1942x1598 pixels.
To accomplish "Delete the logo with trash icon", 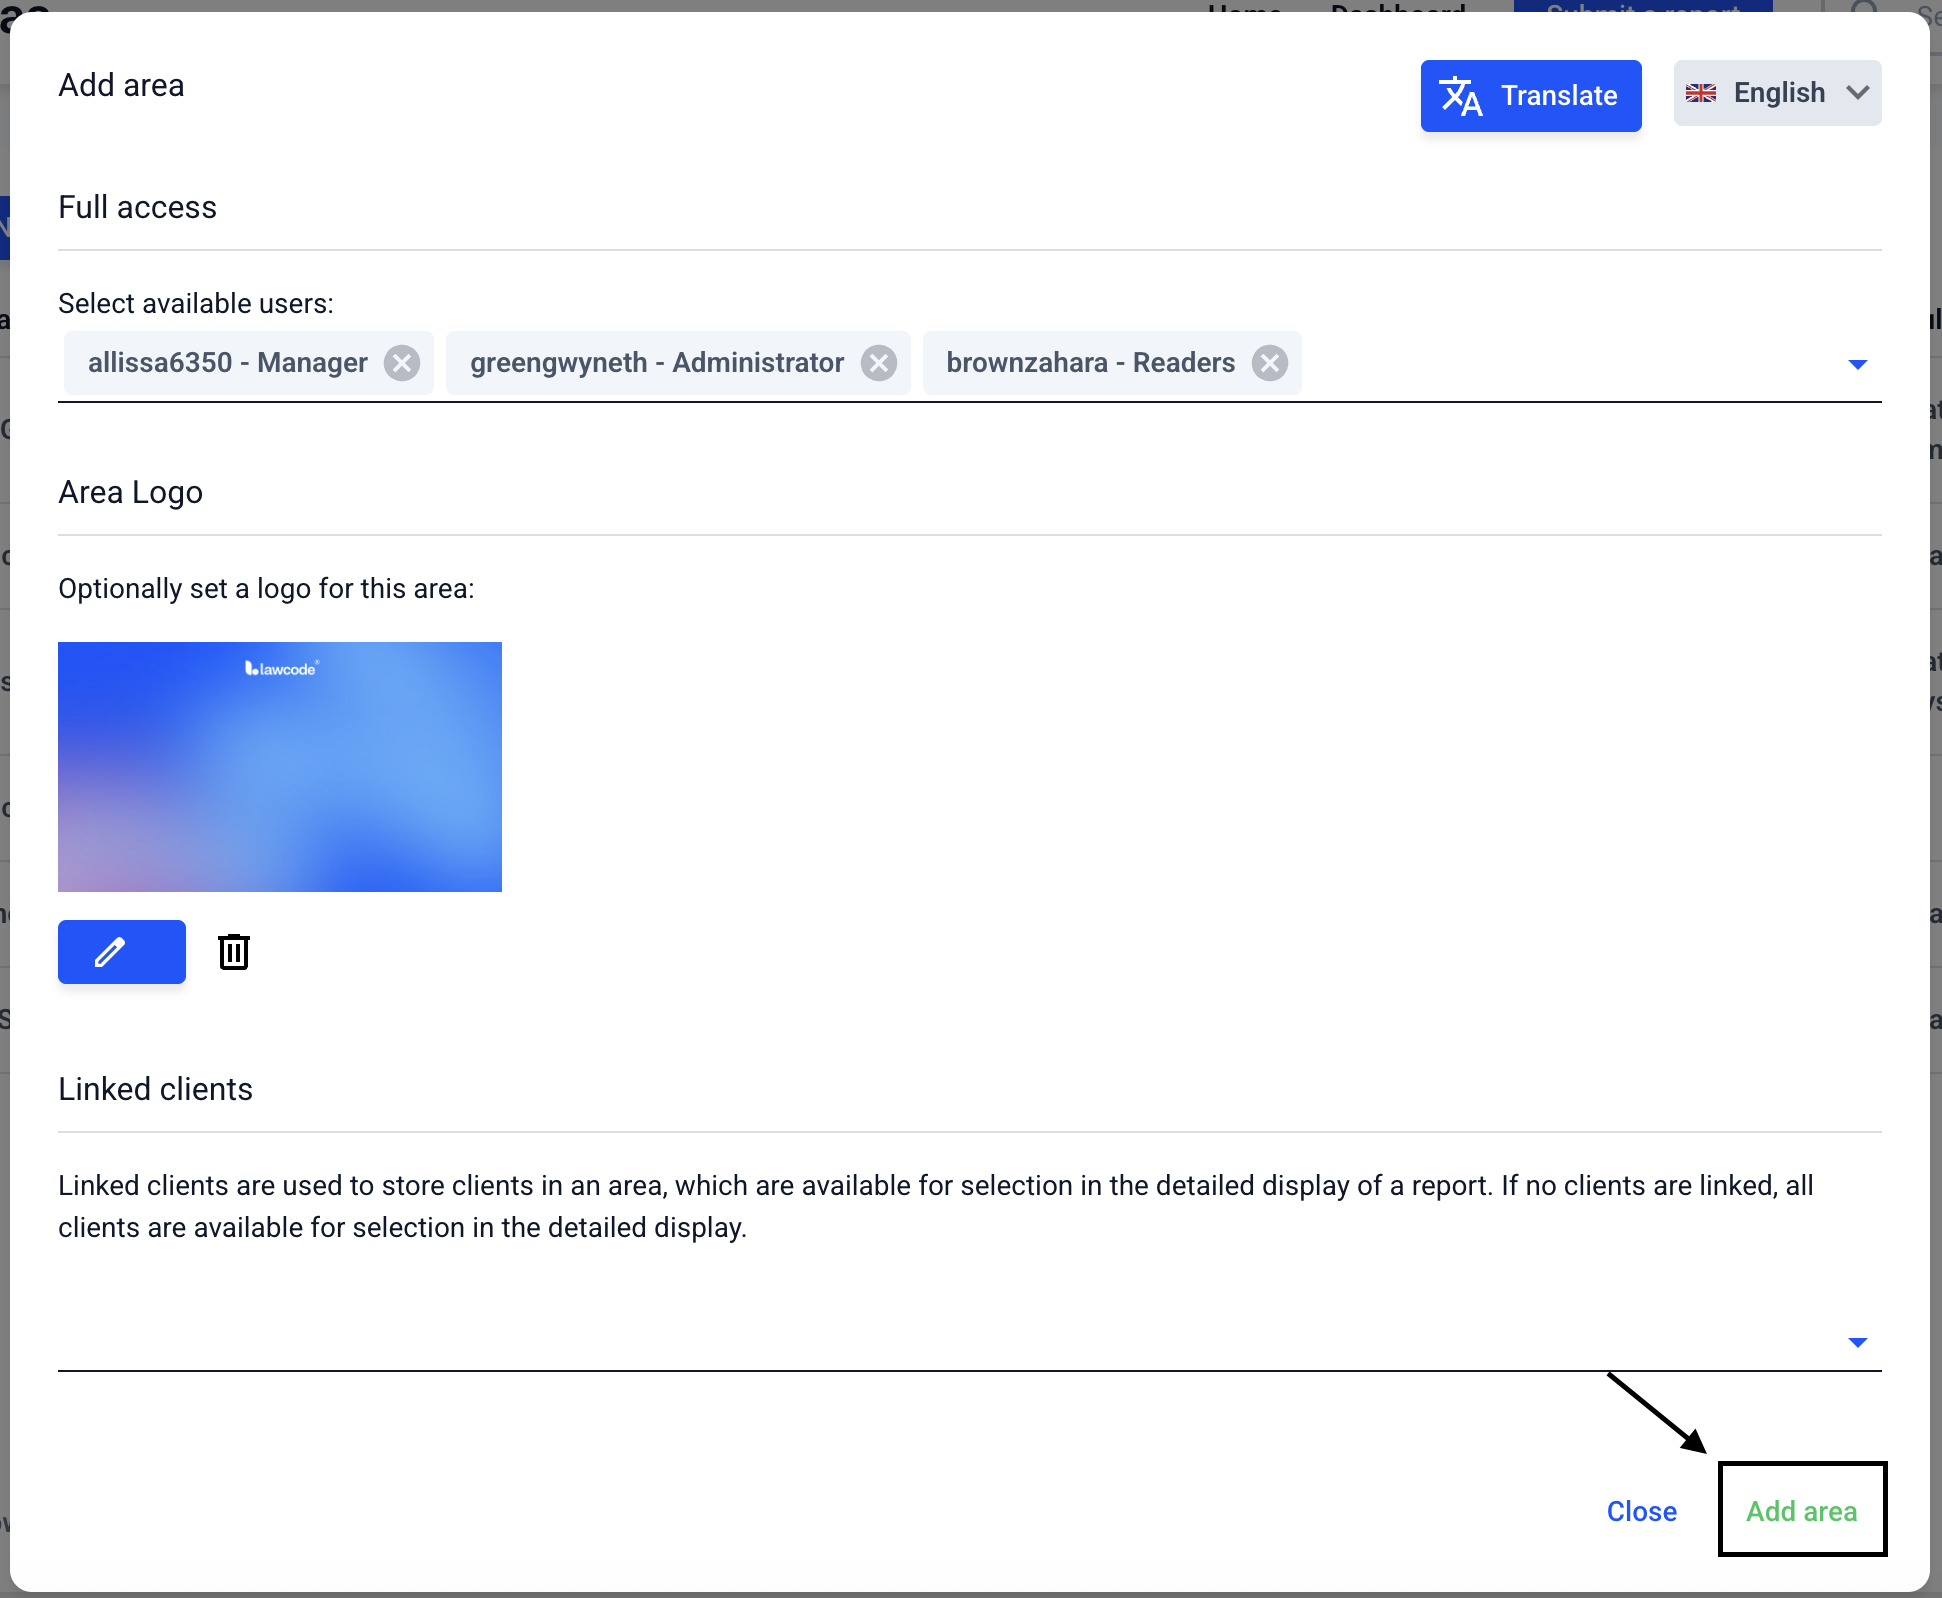I will (234, 952).
